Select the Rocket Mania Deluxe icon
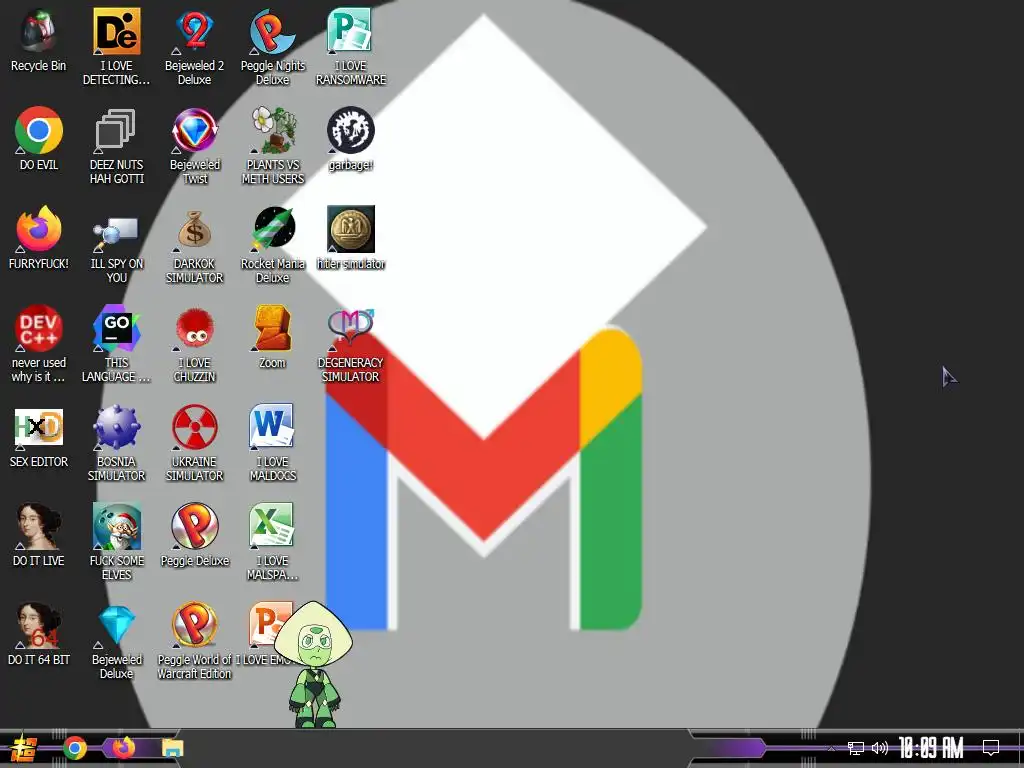Viewport: 1024px width, 768px height. click(272, 229)
